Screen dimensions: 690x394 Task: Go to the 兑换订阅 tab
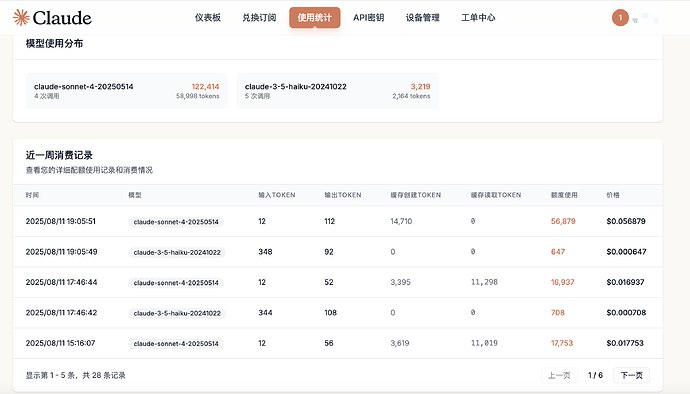(x=259, y=18)
